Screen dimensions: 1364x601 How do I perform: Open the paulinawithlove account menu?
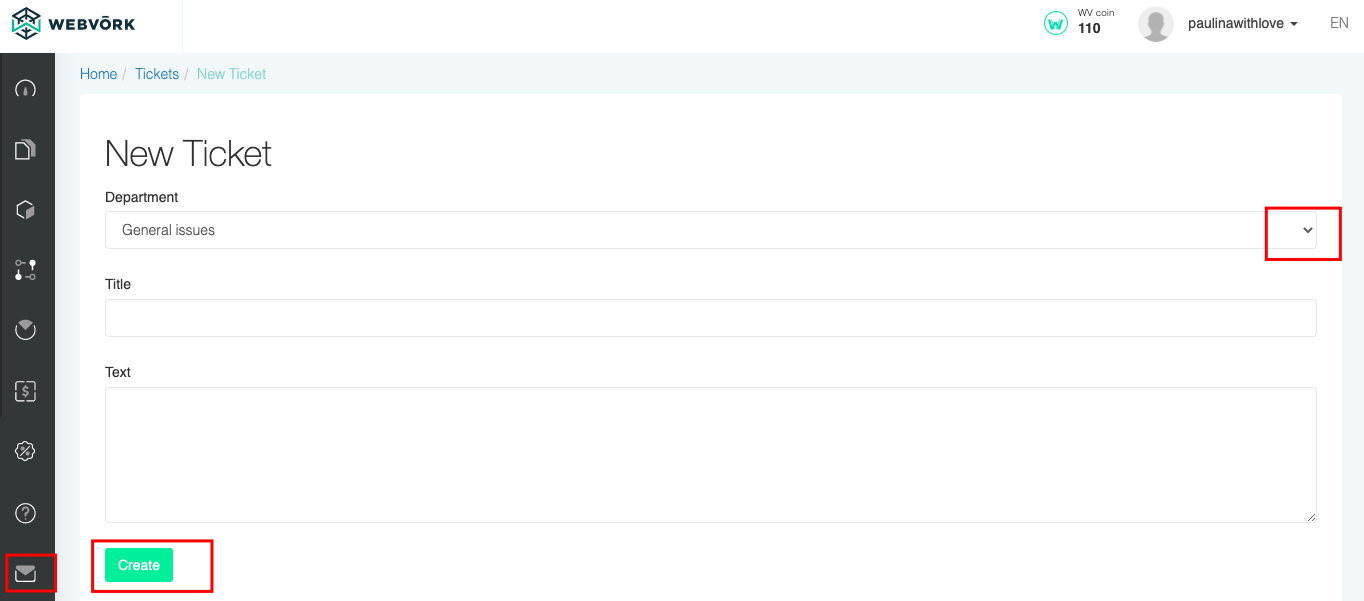pos(1243,23)
